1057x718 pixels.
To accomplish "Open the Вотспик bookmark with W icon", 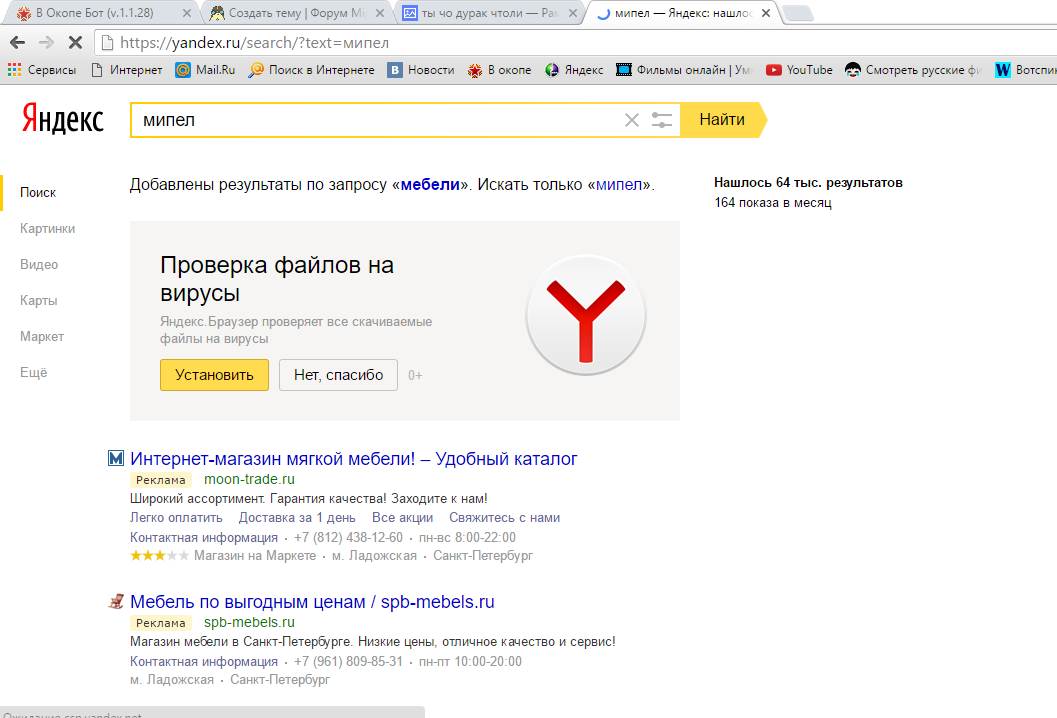I will (x=1025, y=69).
